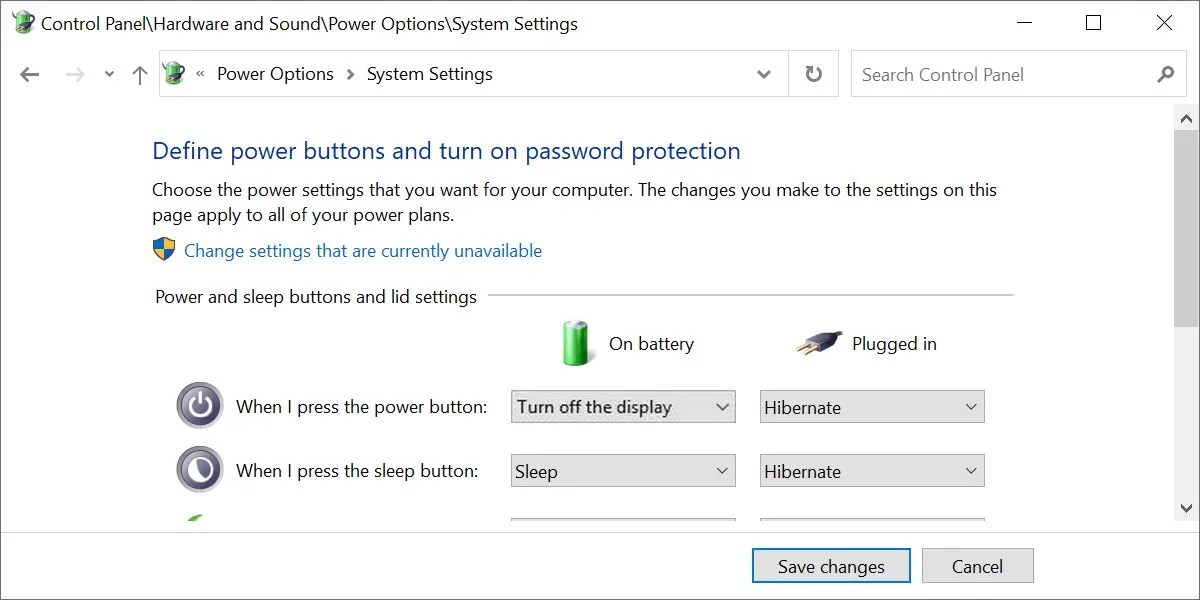Click the green battery icon above On battery
Screen dimensions: 1200x600
(x=576, y=342)
